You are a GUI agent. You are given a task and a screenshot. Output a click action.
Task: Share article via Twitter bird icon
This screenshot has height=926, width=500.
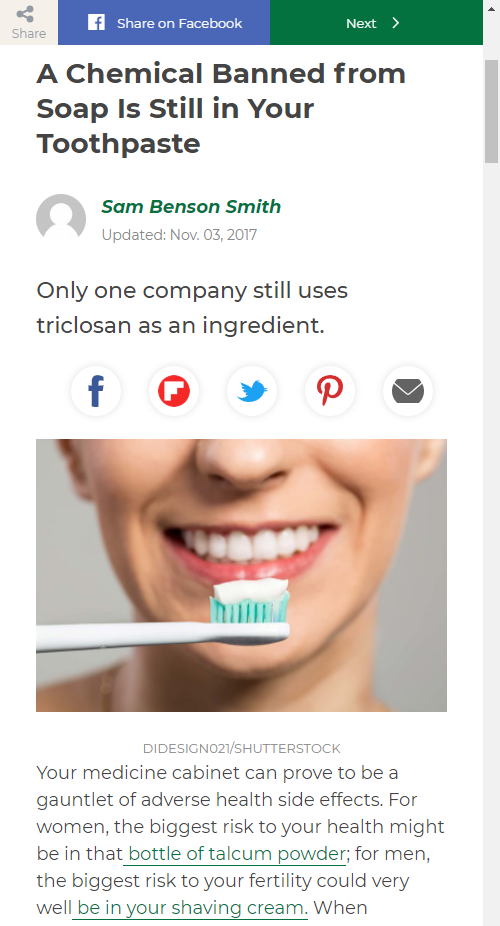point(252,390)
